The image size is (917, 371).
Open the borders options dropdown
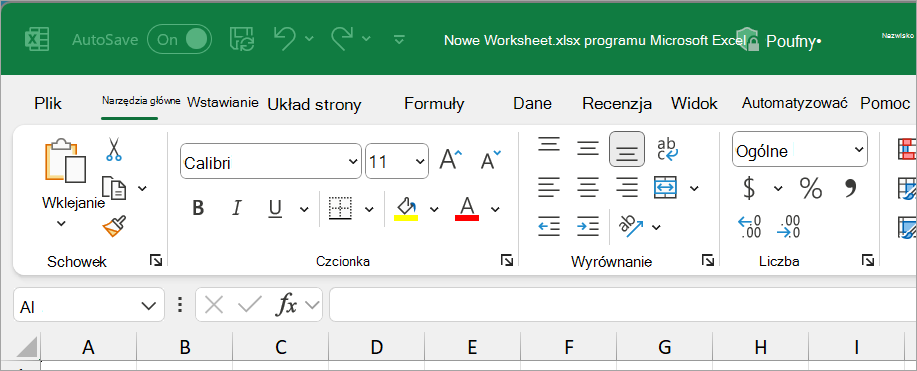(x=369, y=209)
